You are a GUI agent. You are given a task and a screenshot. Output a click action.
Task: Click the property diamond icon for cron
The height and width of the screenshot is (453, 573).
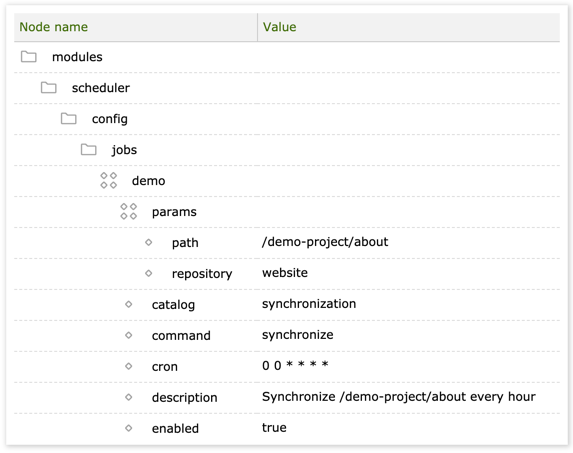(129, 366)
